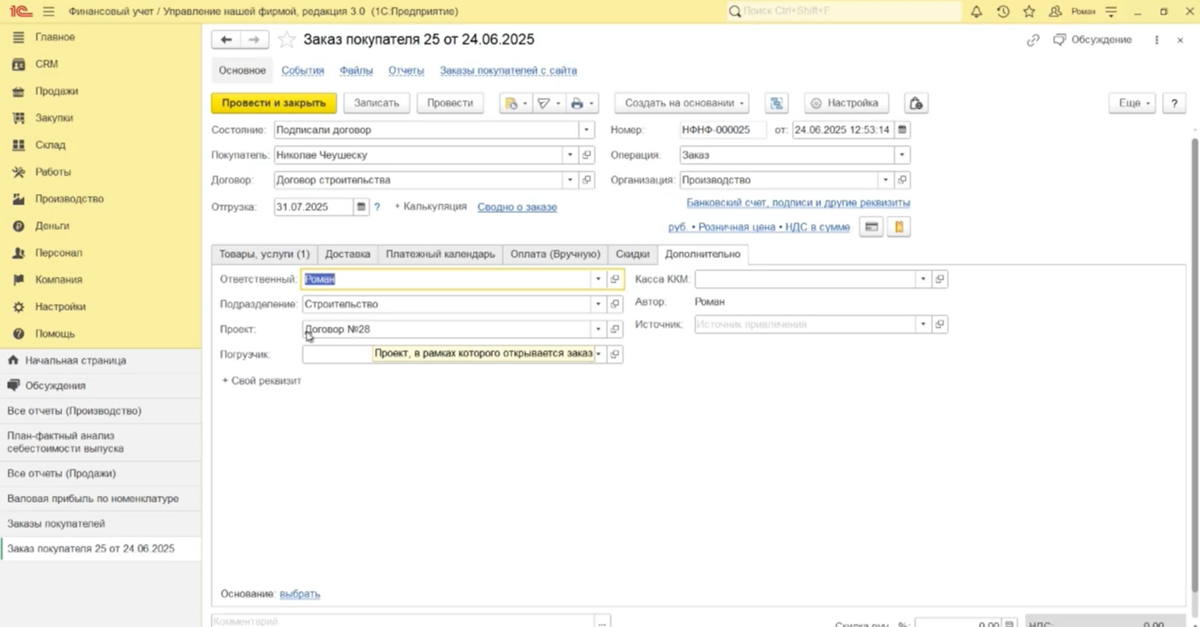1200x627 pixels.
Task: Expand the Организация dropdown
Action: [x=885, y=181]
